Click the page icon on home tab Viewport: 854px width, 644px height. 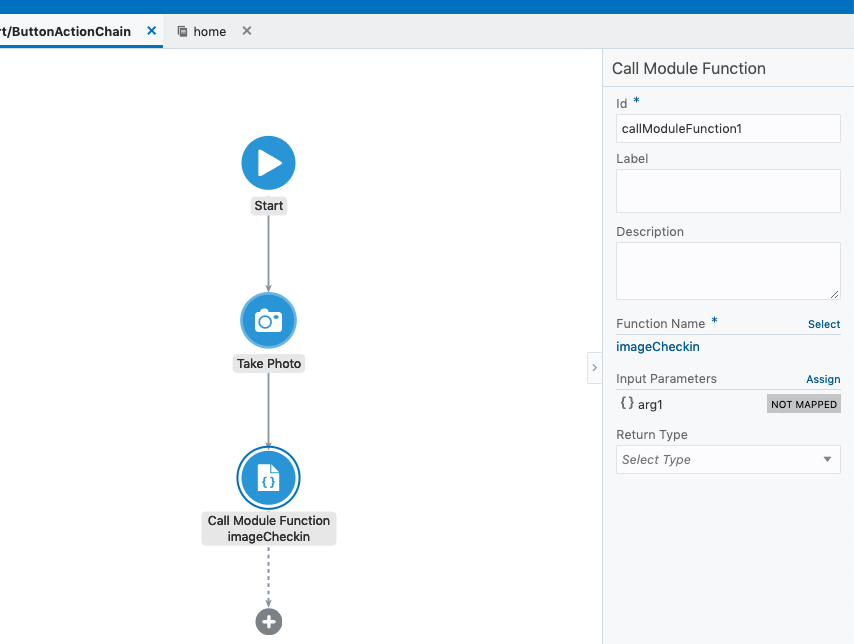(182, 32)
